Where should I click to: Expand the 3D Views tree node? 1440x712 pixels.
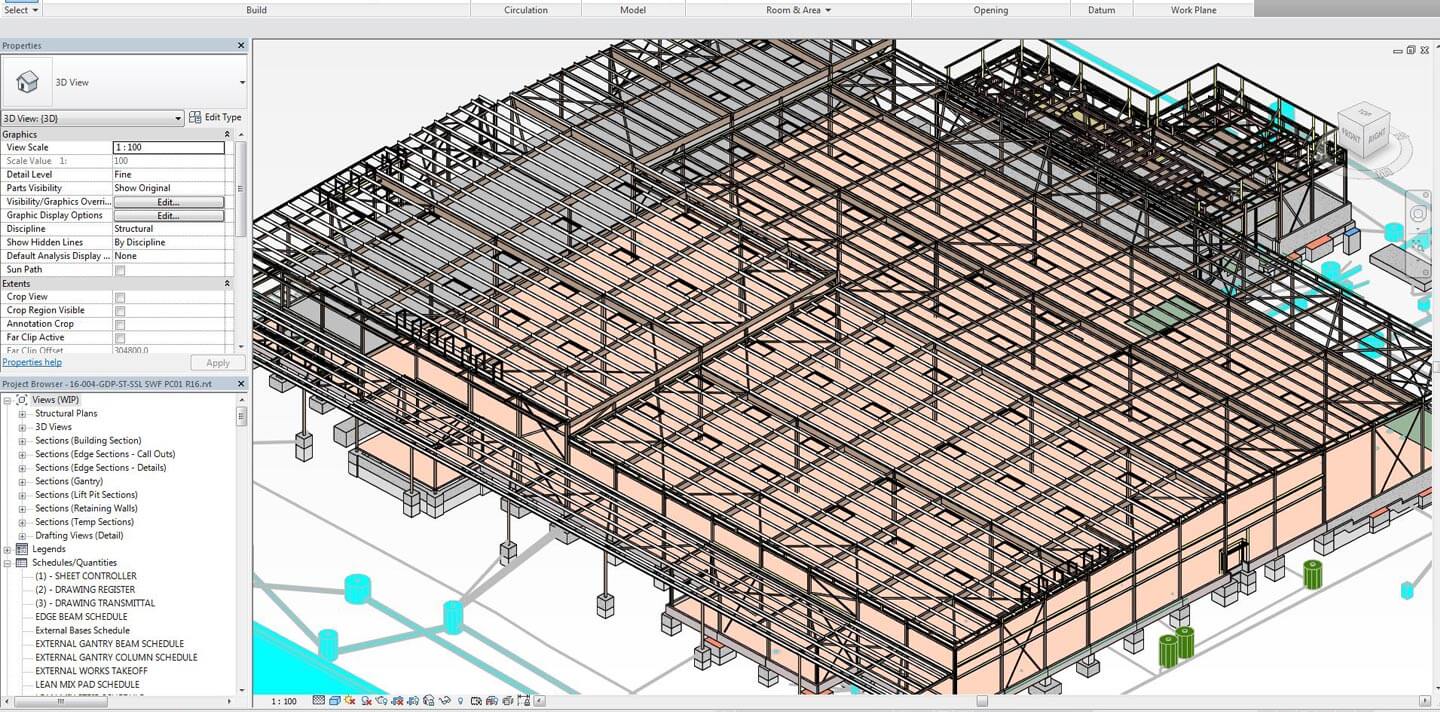[22, 427]
